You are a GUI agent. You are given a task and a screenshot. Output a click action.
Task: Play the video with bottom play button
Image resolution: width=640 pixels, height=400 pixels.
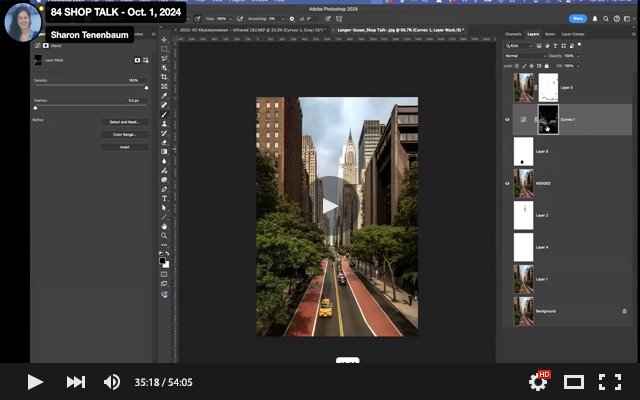click(35, 382)
